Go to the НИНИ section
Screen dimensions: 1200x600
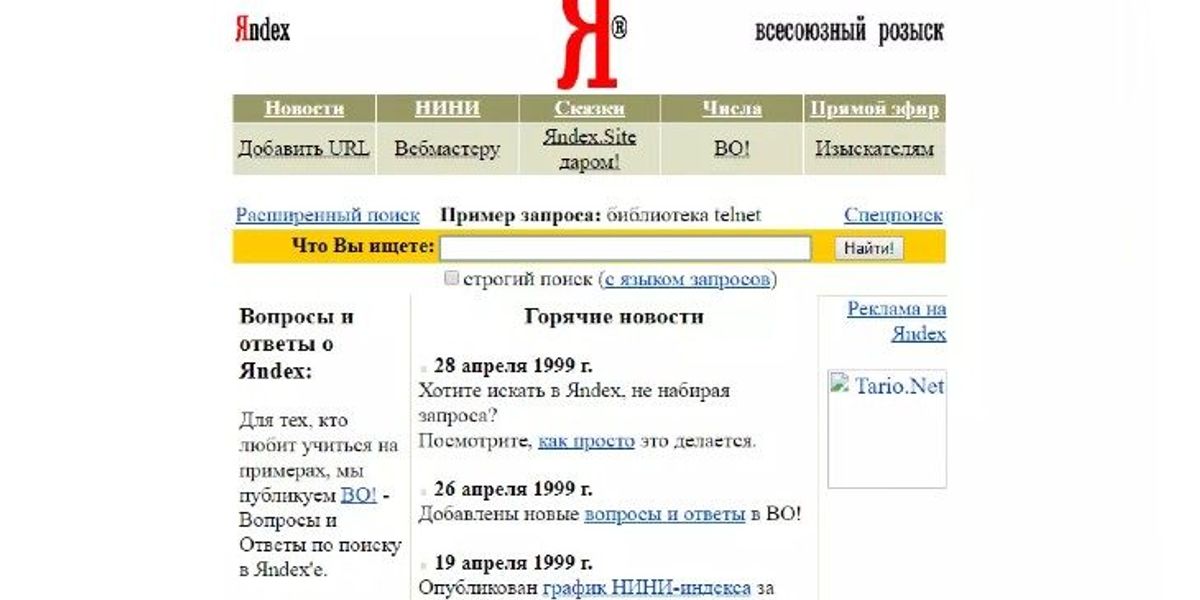(447, 109)
